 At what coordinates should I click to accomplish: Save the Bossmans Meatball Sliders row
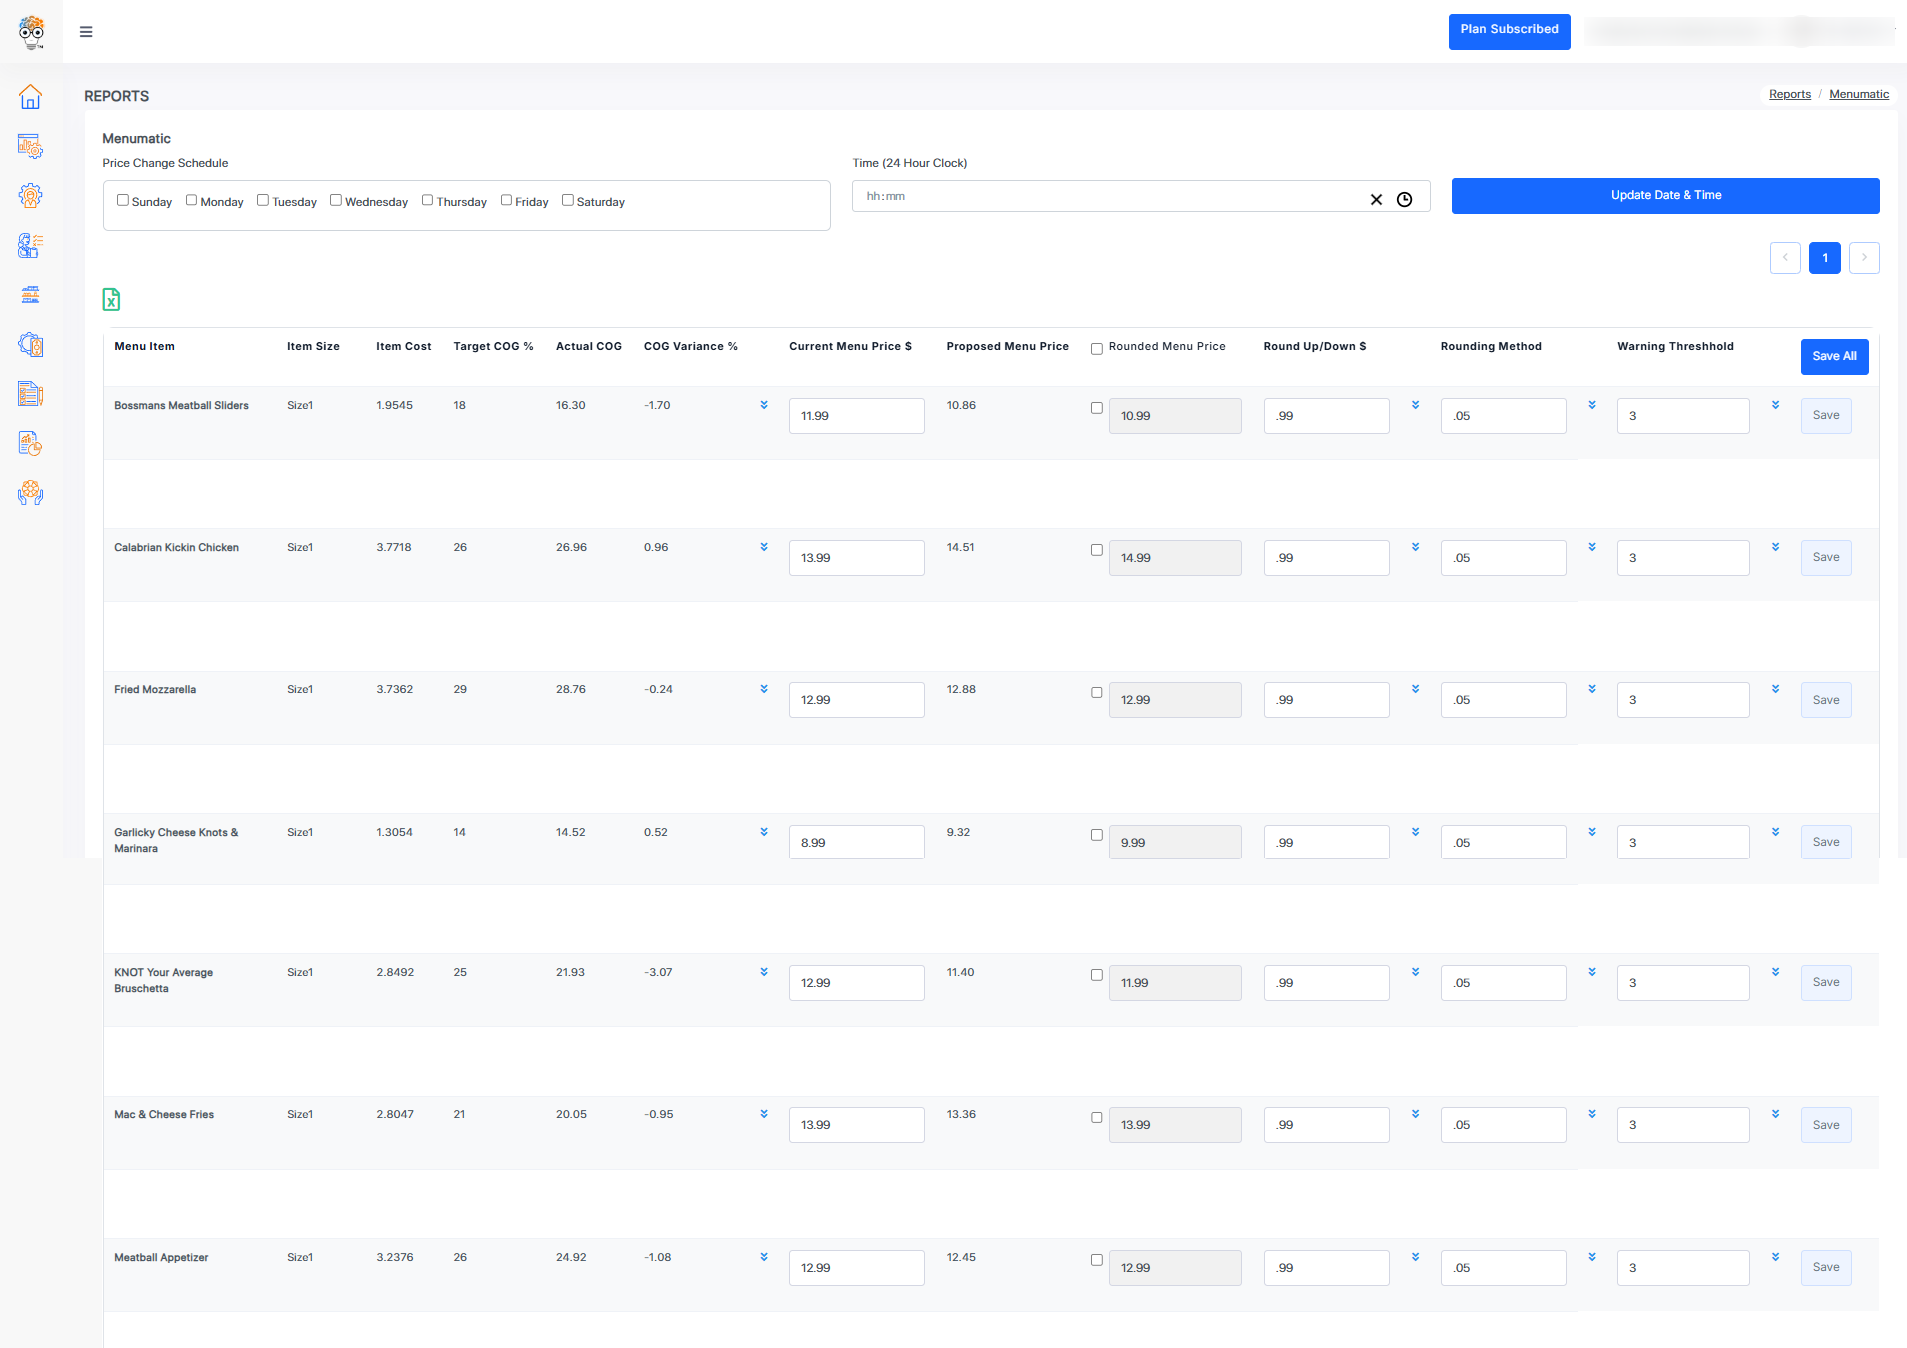tap(1825, 416)
